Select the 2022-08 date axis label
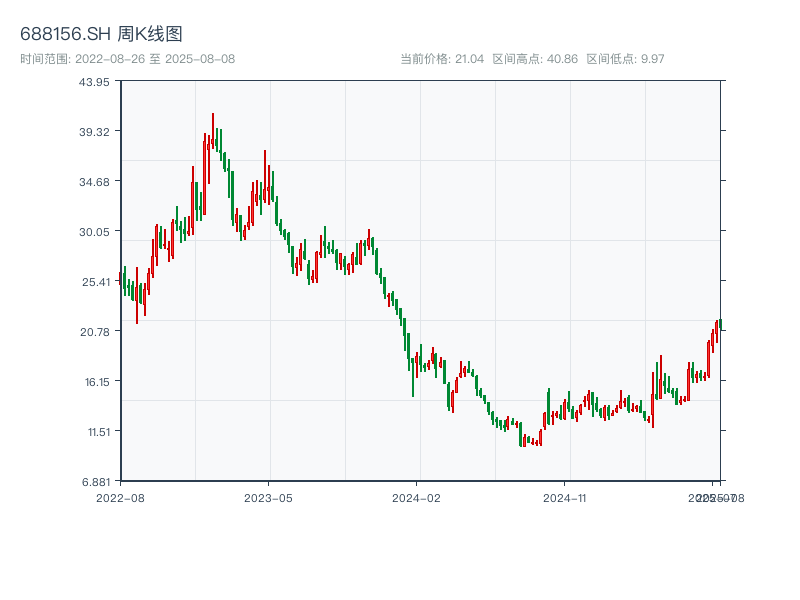This screenshot has width=800, height=600. tap(120, 497)
